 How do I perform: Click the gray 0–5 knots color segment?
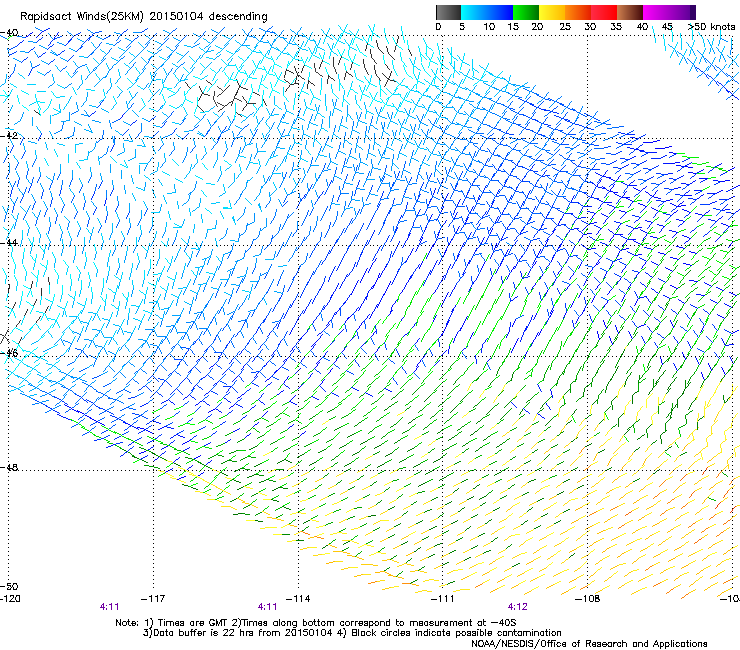pos(448,12)
